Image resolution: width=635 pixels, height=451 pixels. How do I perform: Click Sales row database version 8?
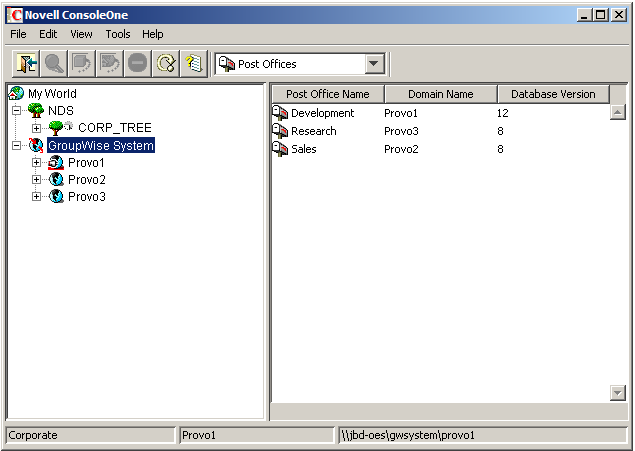(500, 149)
